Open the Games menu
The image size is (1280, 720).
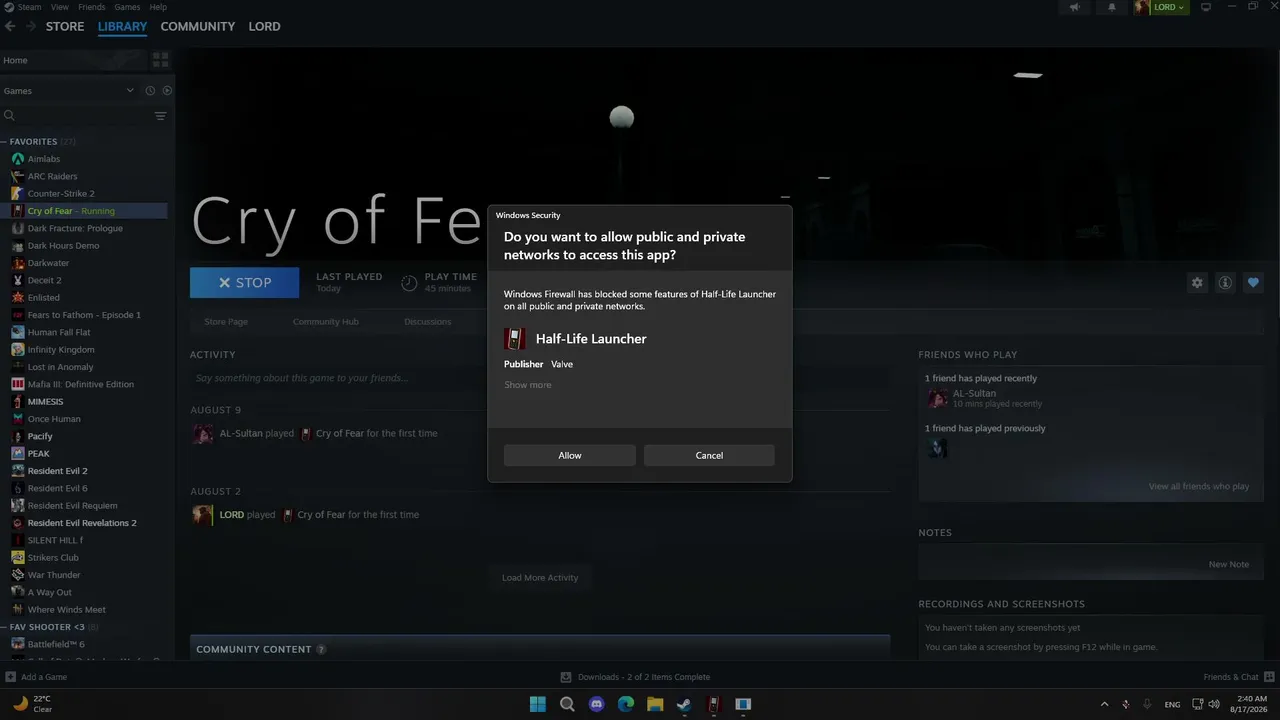click(x=127, y=7)
